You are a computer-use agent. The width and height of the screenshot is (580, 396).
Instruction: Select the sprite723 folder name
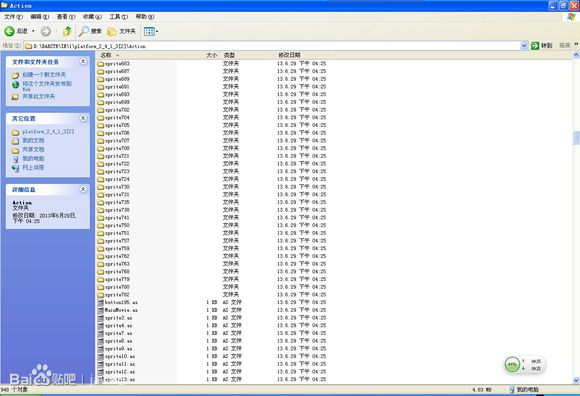coord(117,172)
